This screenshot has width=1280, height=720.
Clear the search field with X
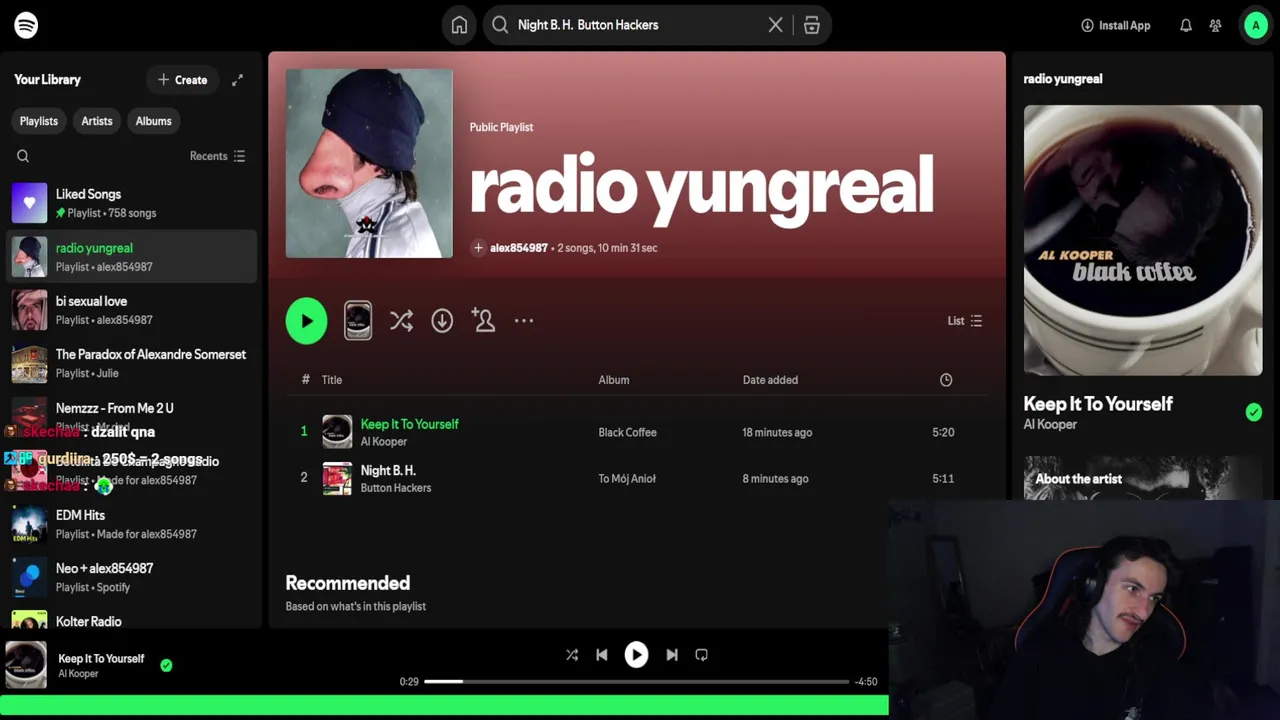tap(775, 25)
